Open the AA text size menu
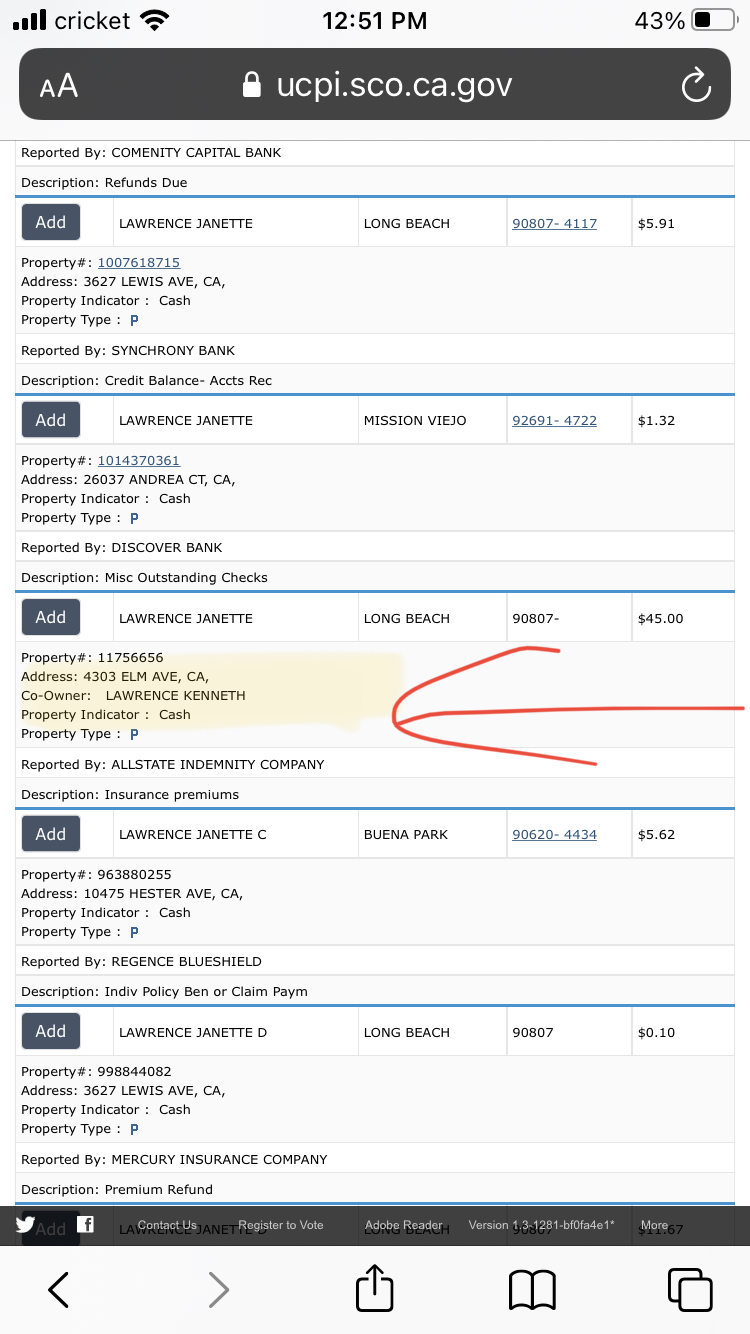750x1334 pixels. pyautogui.click(x=59, y=86)
